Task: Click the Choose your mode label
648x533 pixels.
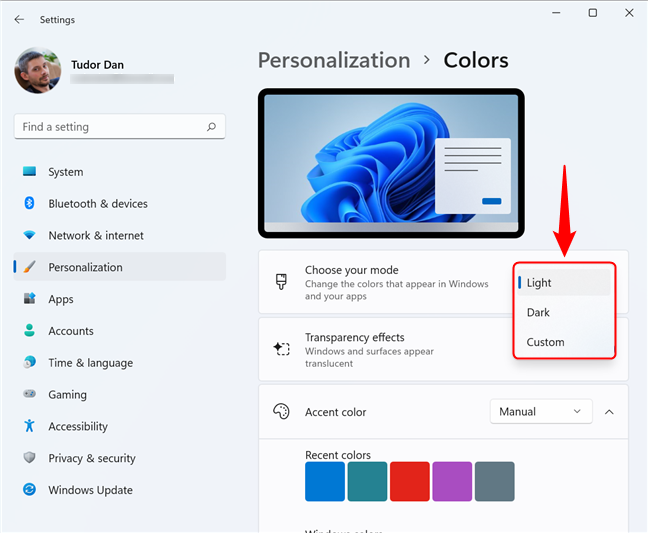Action: pos(352,270)
